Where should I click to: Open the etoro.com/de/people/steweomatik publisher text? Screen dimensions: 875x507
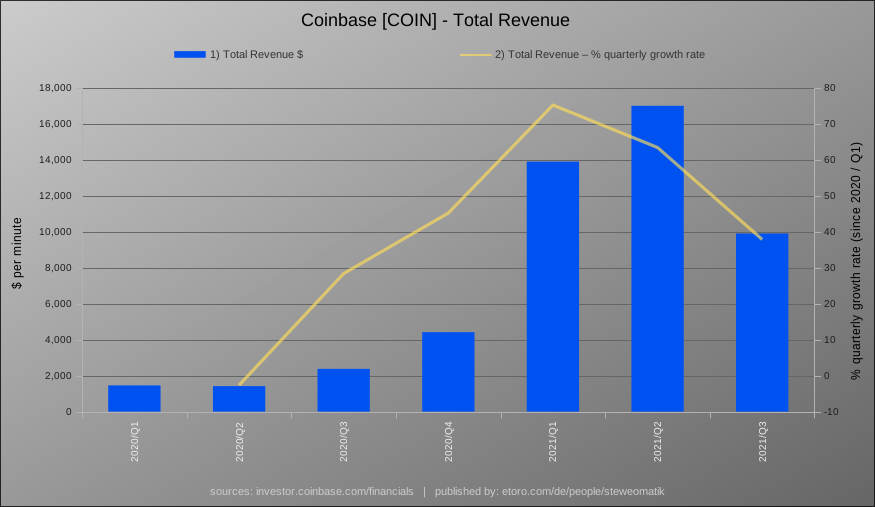[583, 491]
